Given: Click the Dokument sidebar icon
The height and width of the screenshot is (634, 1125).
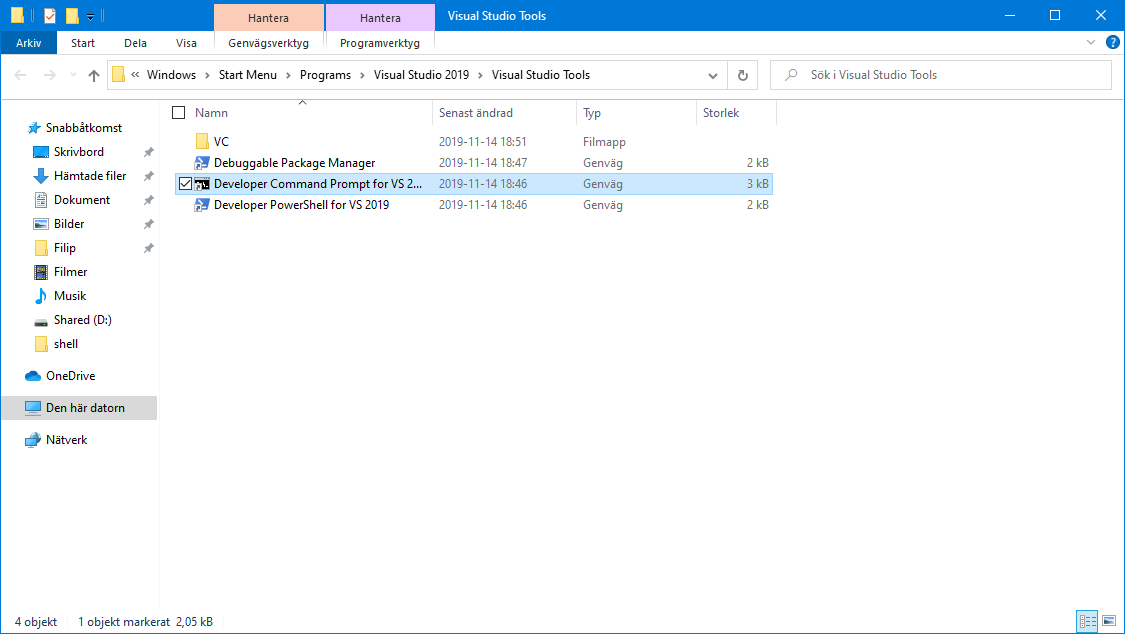Looking at the screenshot, I should click(41, 200).
